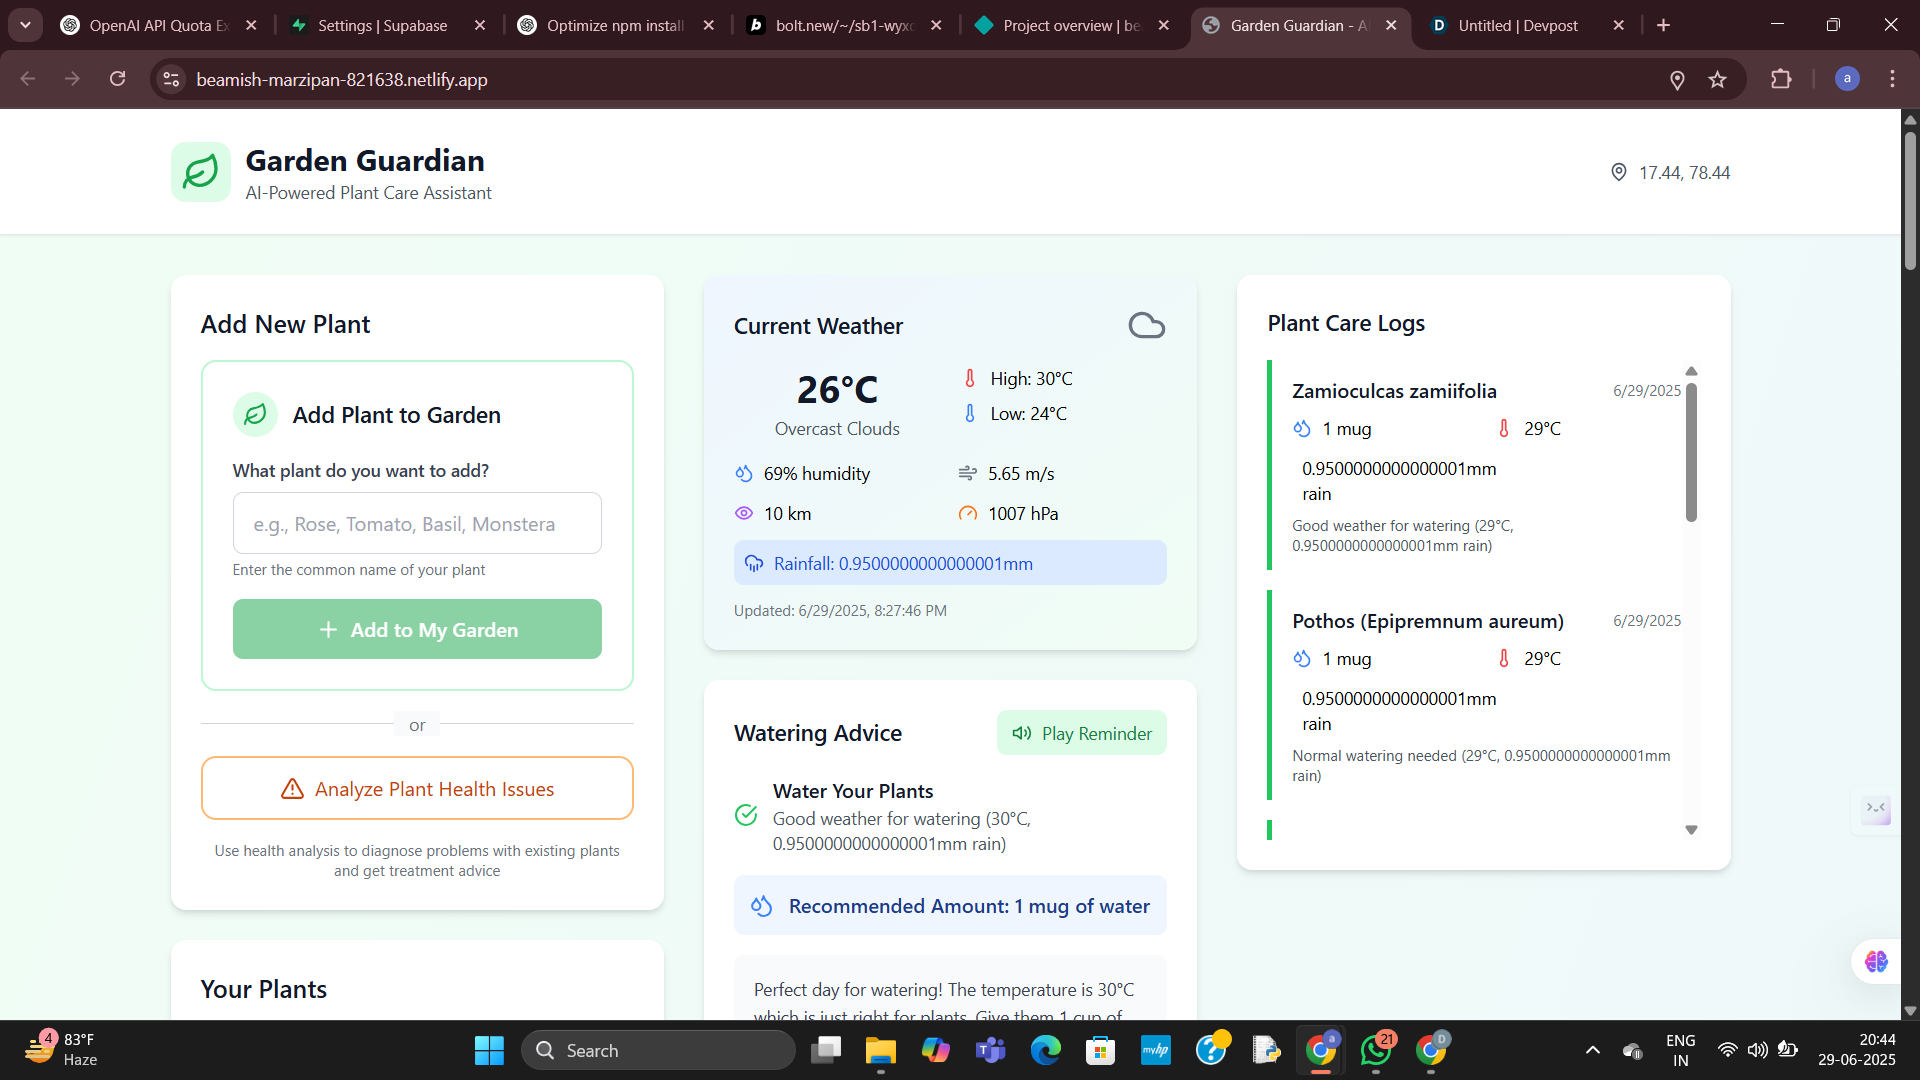Click the location pin icon by coordinates
The height and width of the screenshot is (1080, 1920).
coord(1618,172)
